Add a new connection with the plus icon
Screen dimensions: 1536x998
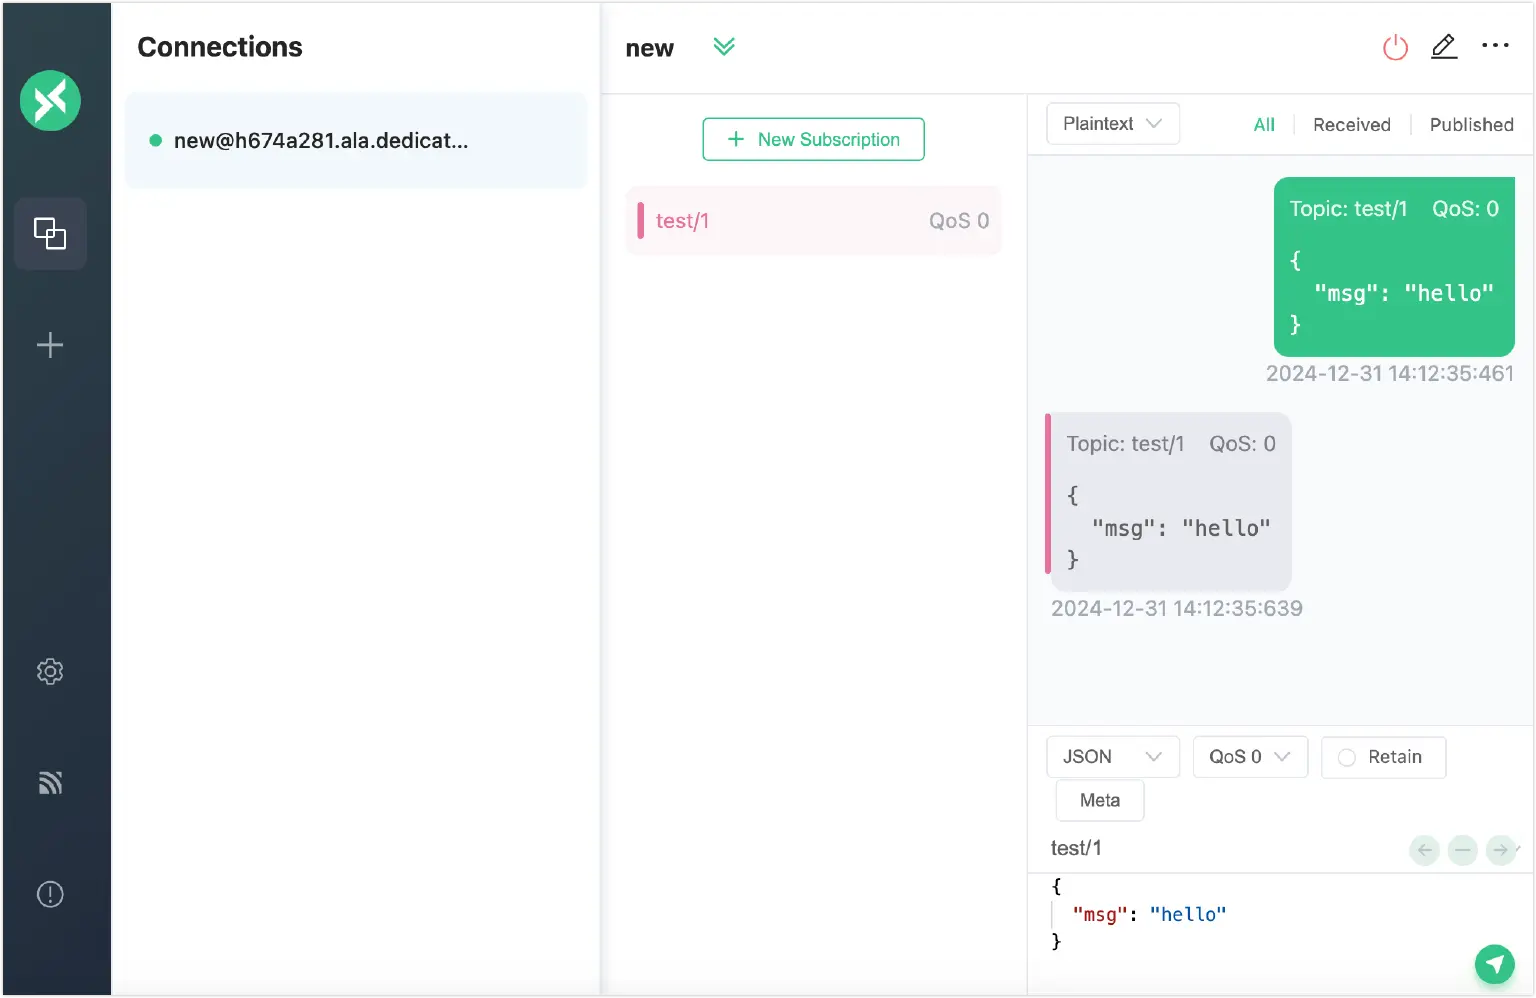pos(50,344)
